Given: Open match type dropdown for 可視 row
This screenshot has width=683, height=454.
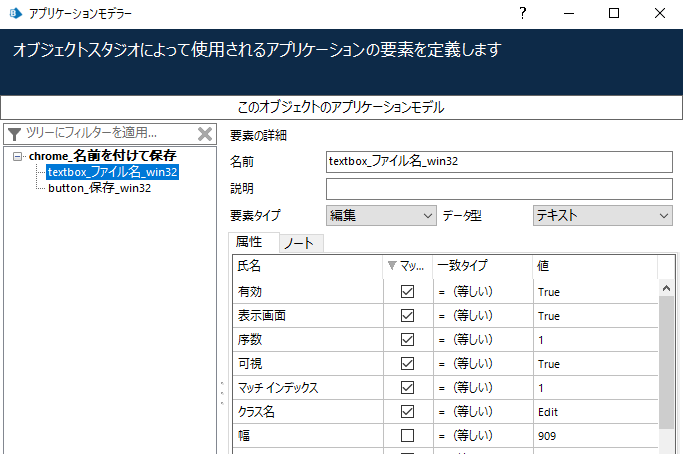Looking at the screenshot, I should 483,363.
